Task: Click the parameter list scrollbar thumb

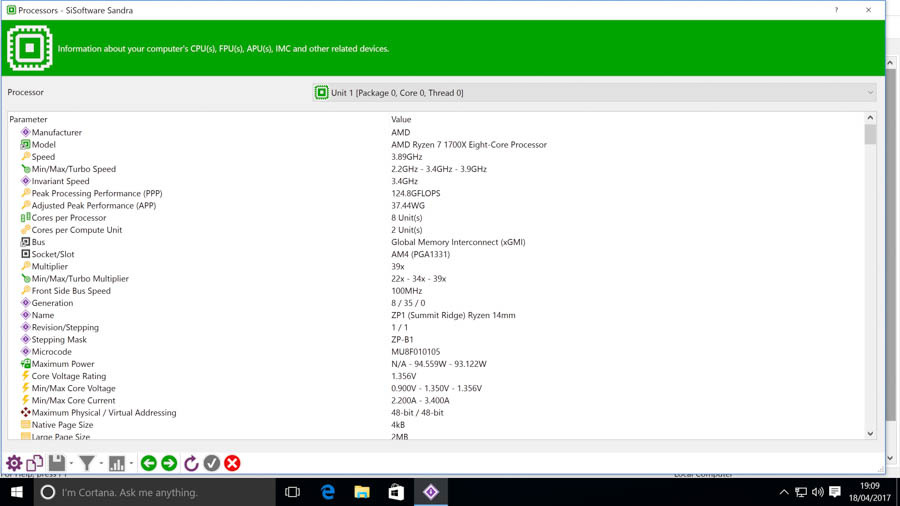Action: click(870, 134)
